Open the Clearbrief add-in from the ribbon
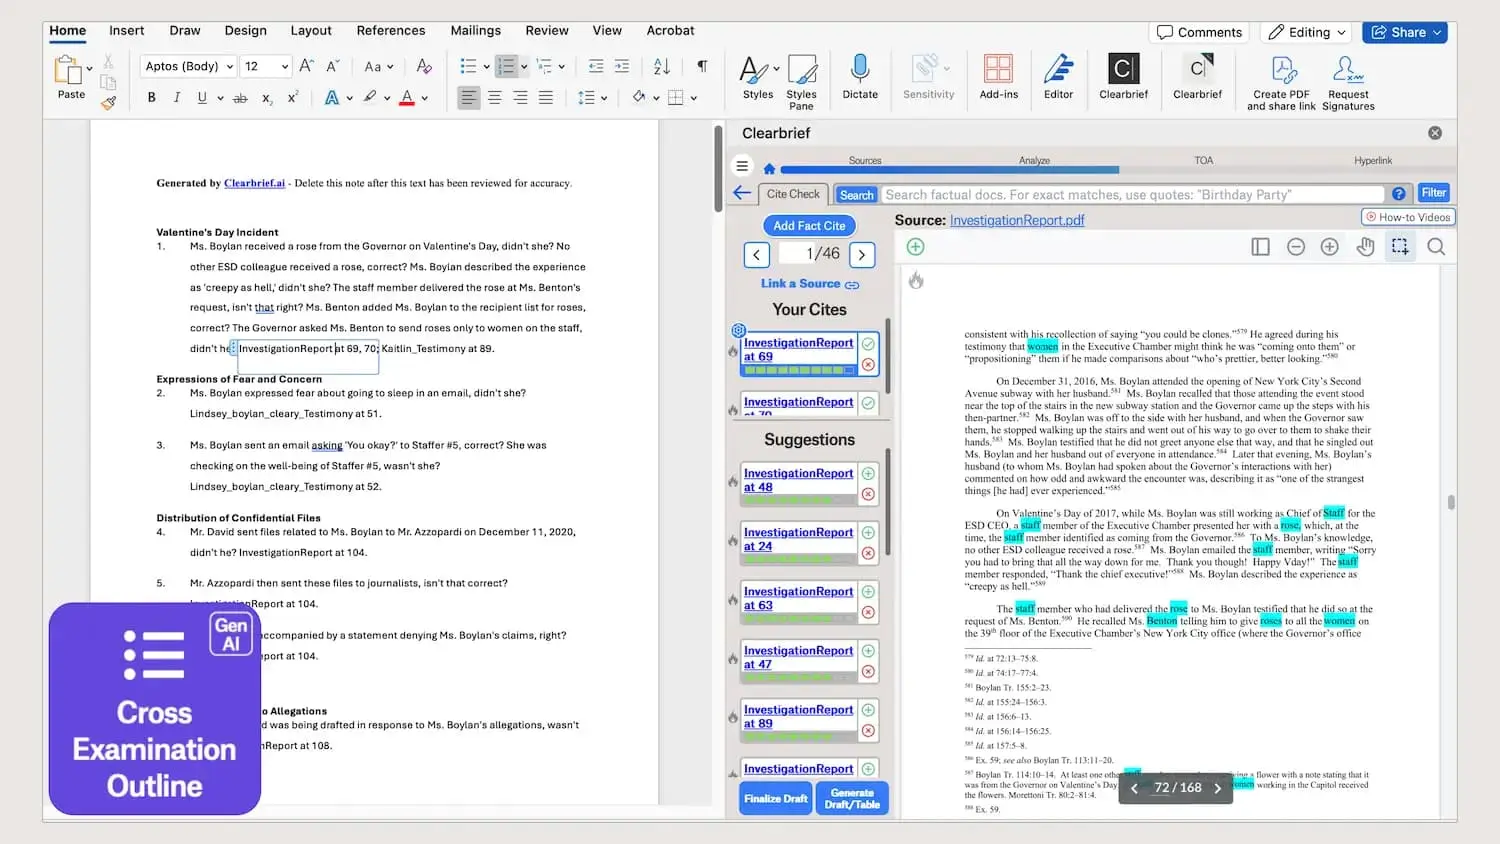The height and width of the screenshot is (844, 1500). (x=1123, y=78)
